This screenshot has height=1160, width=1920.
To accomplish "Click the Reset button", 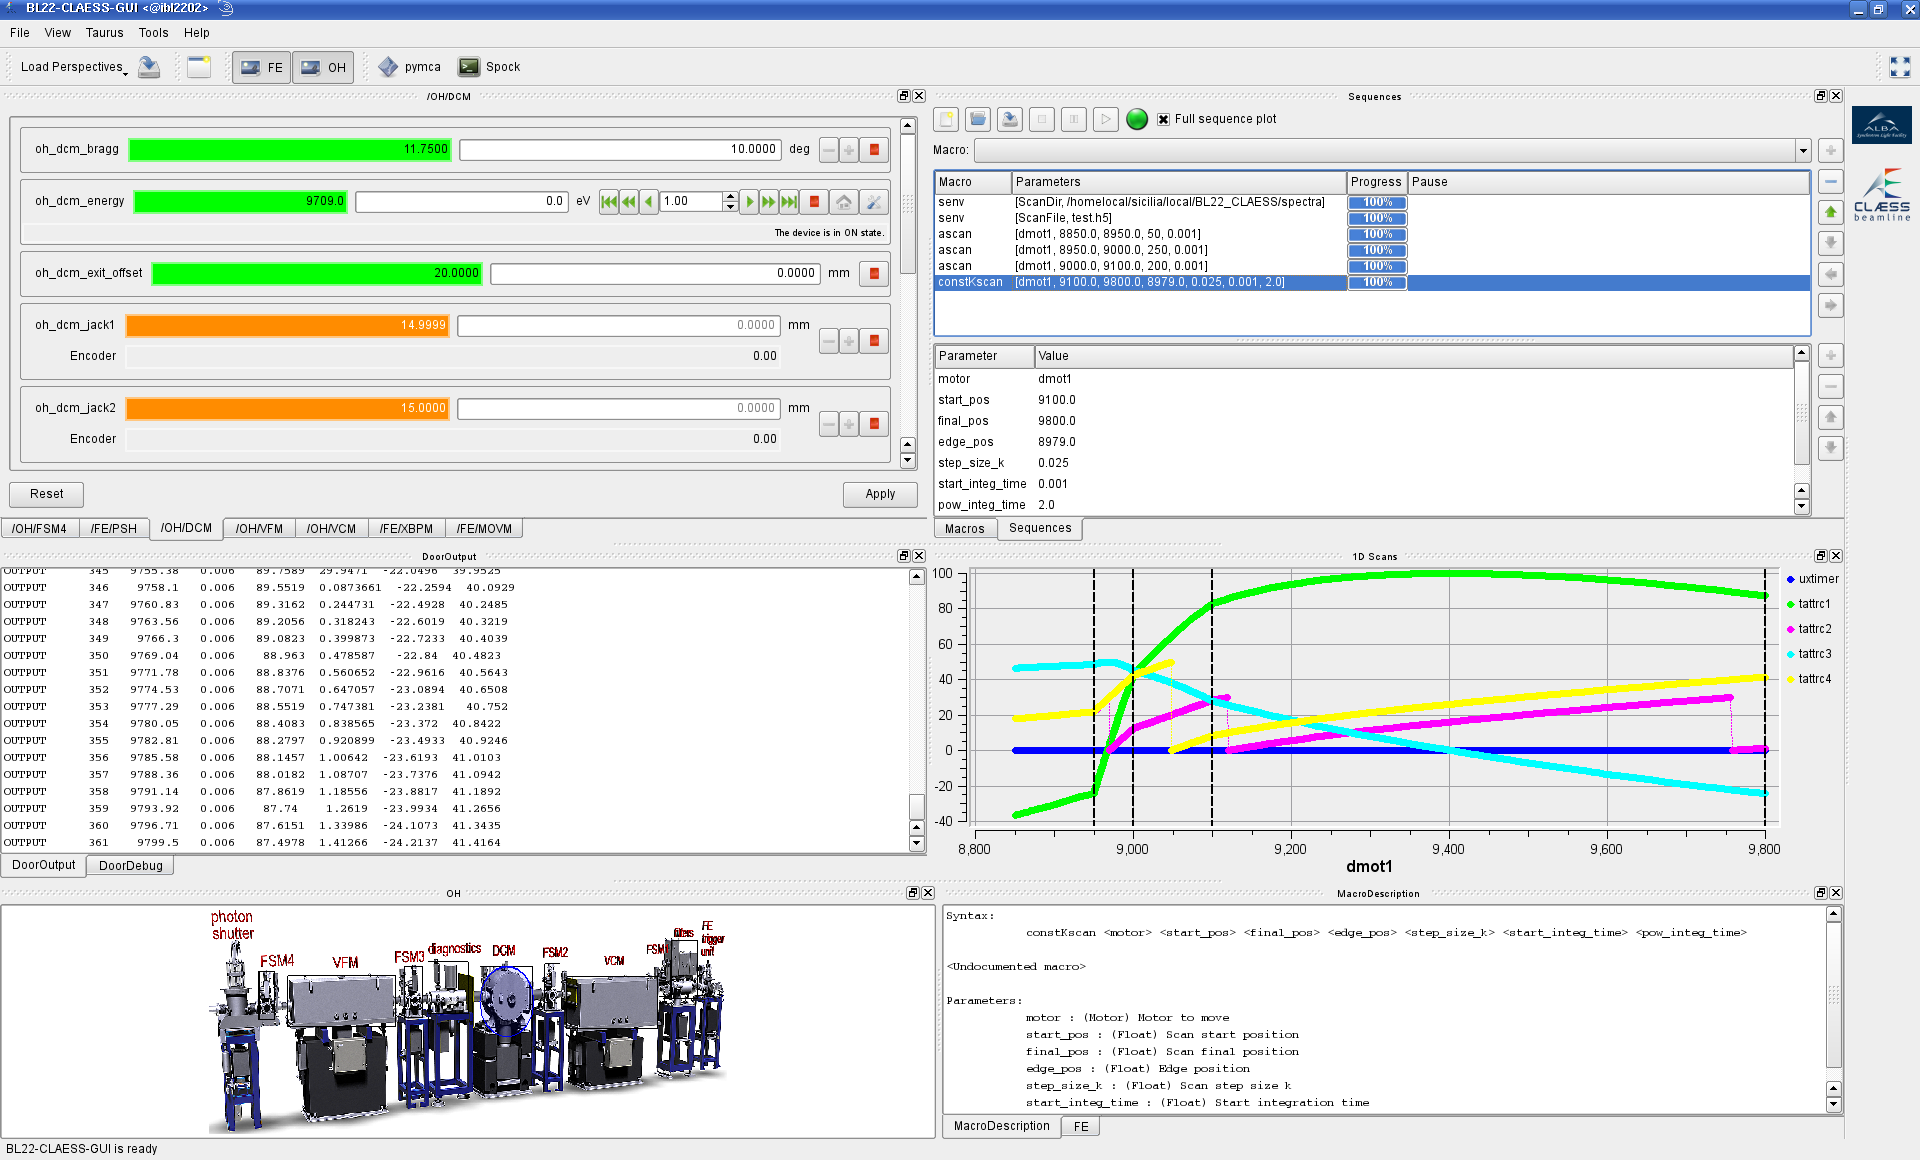I will pos(46,494).
